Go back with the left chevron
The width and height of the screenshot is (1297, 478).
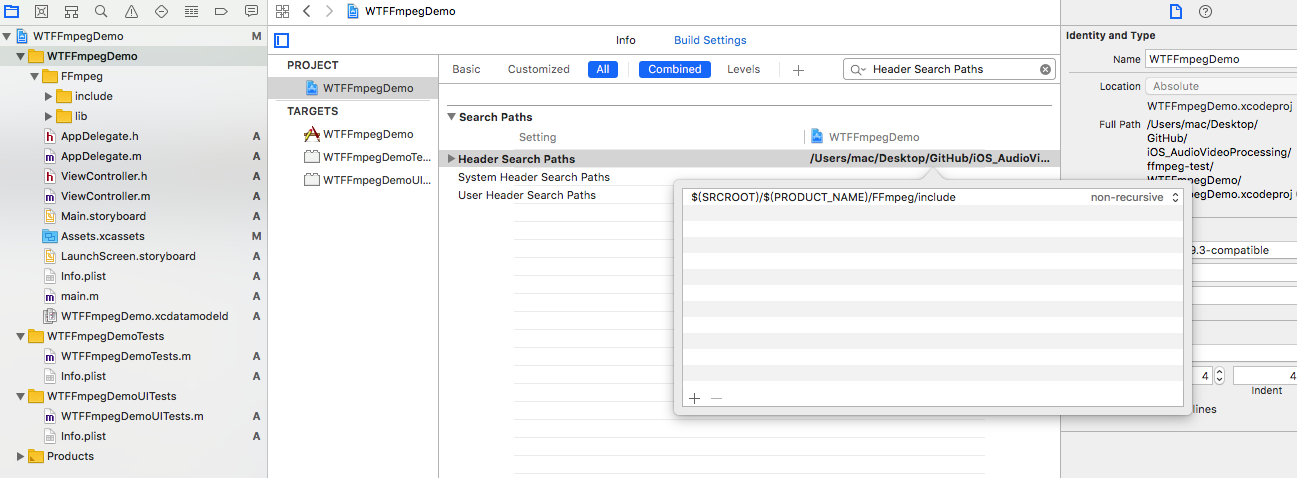[x=307, y=11]
